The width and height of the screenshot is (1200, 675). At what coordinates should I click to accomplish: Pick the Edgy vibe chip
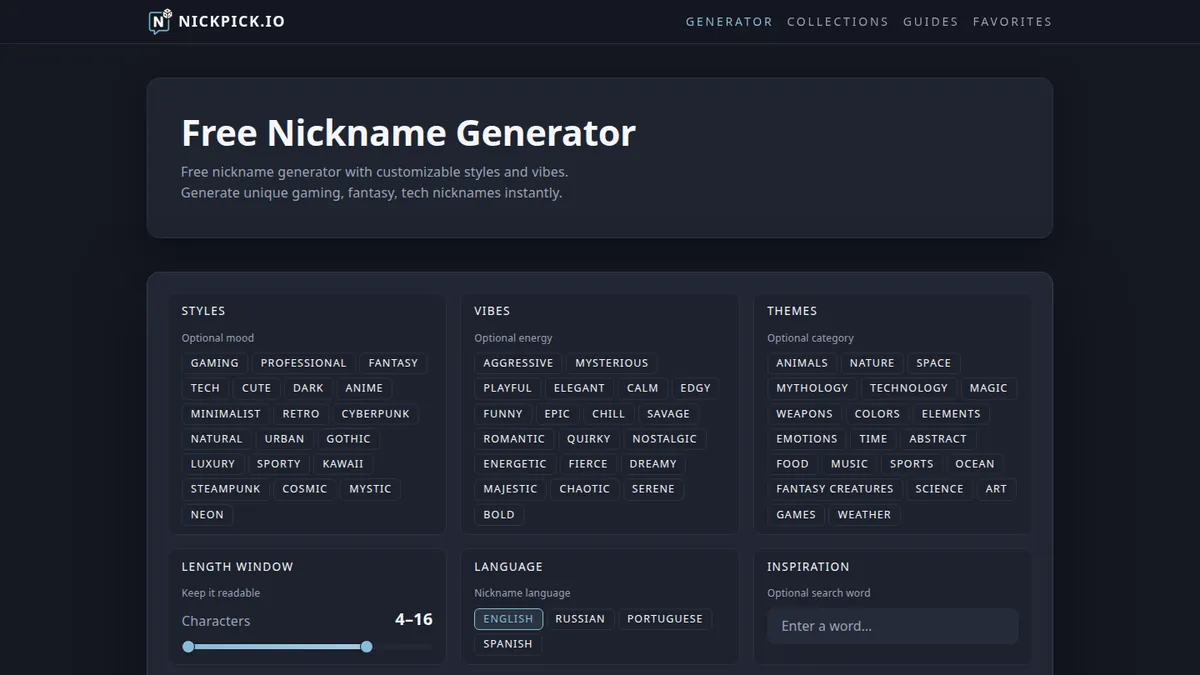695,388
